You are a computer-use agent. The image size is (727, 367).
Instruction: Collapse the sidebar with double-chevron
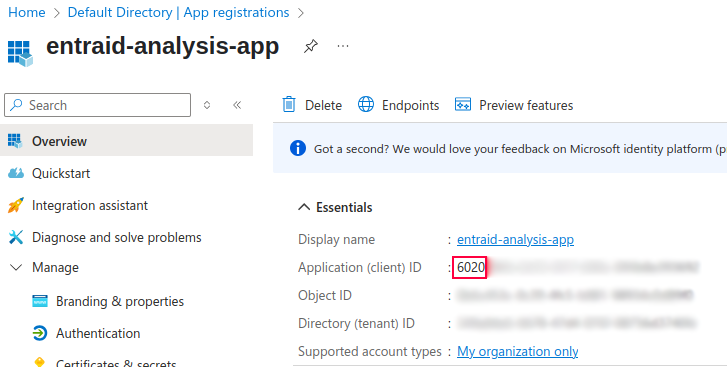(x=237, y=105)
